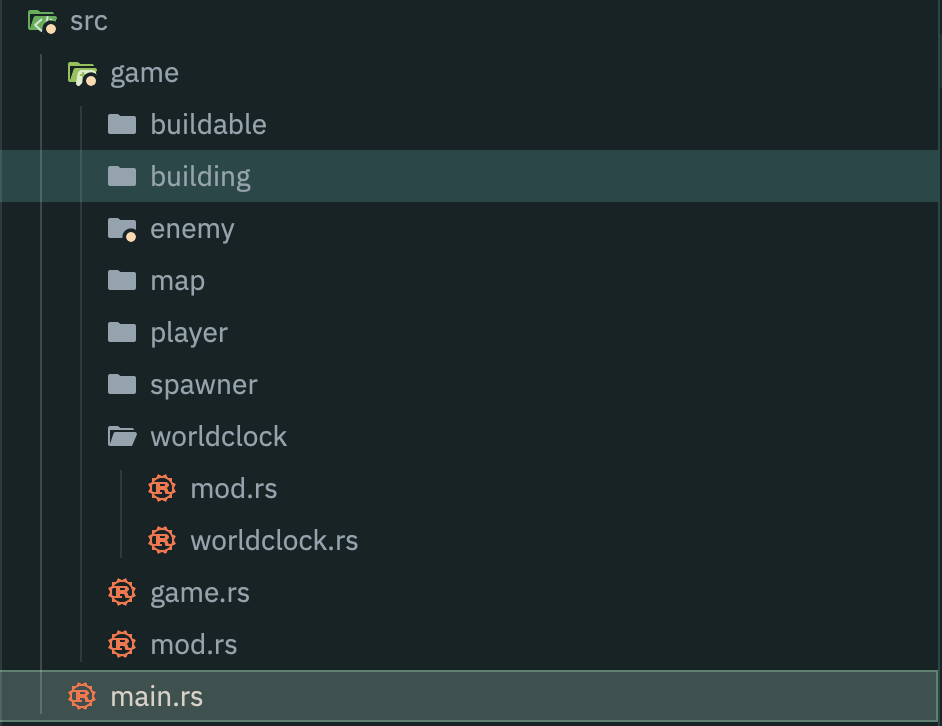Click the open worldclock folder icon
942x726 pixels.
(122, 436)
